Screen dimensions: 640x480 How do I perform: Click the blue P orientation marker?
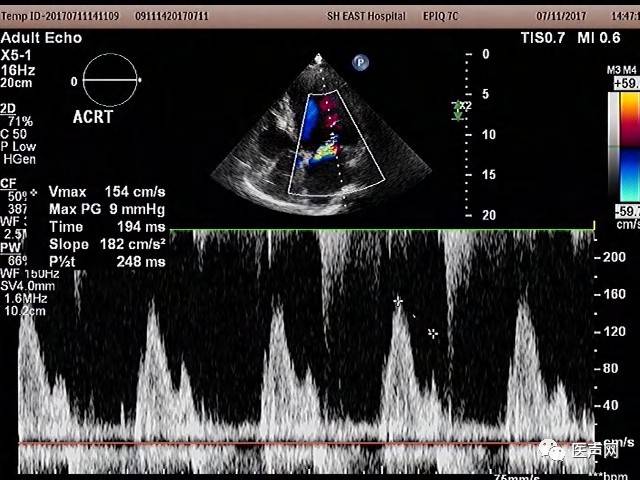pyautogui.click(x=358, y=63)
